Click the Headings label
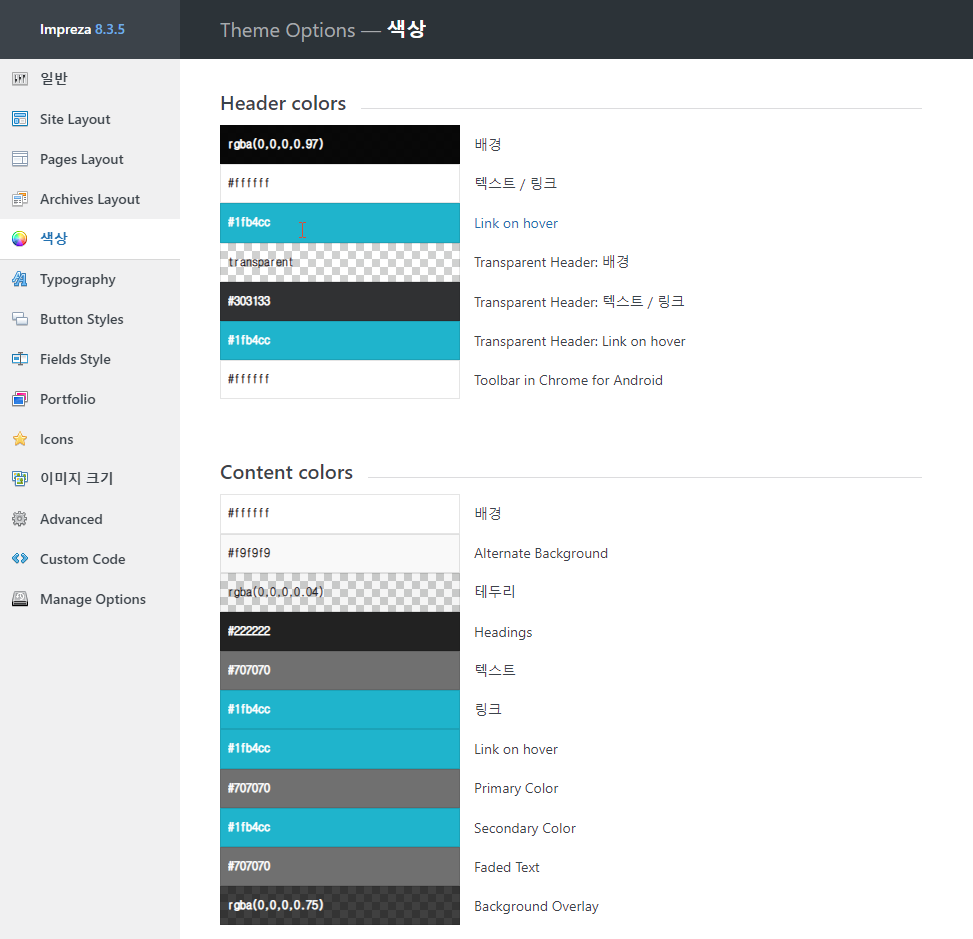The width and height of the screenshot is (973, 939). pyautogui.click(x=503, y=632)
